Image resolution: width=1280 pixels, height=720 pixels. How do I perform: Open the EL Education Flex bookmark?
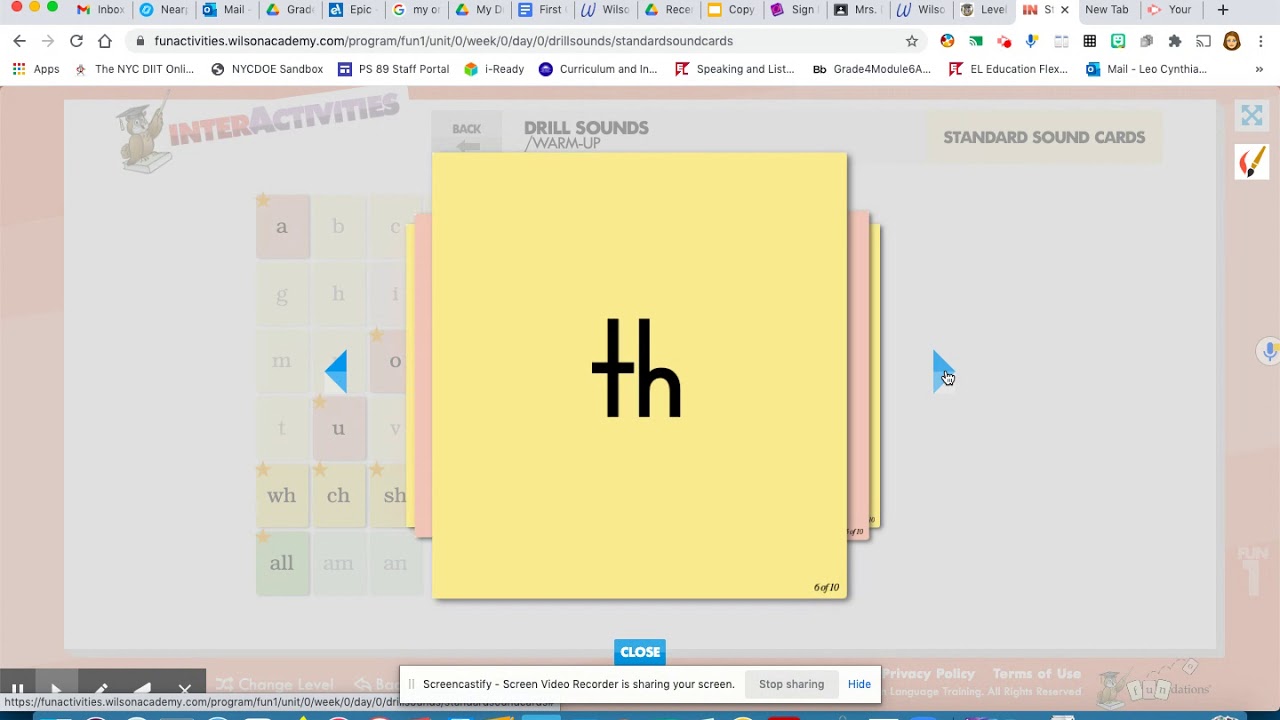click(x=1009, y=69)
